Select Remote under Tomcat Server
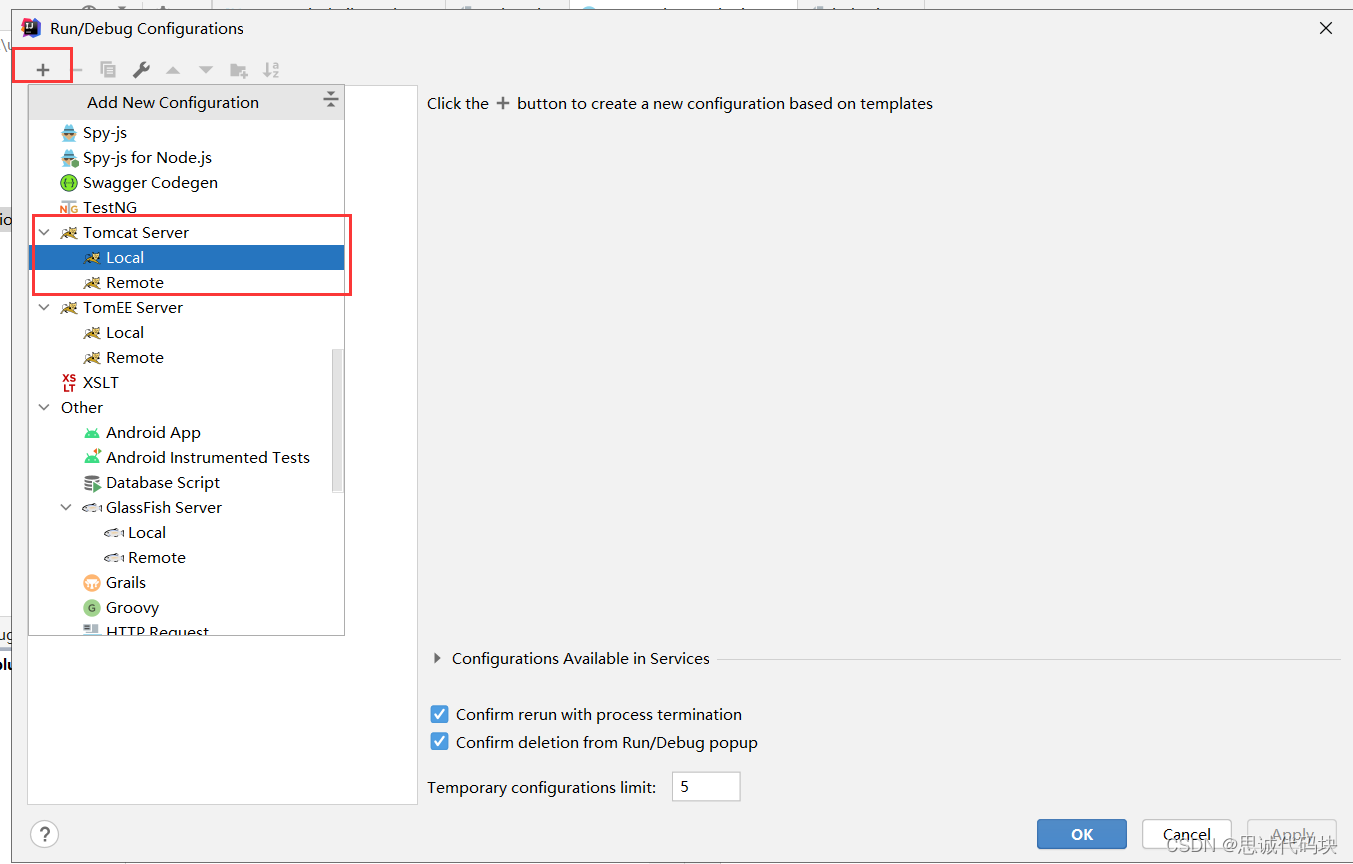Image resolution: width=1353 pixels, height=864 pixels. tap(187, 283)
